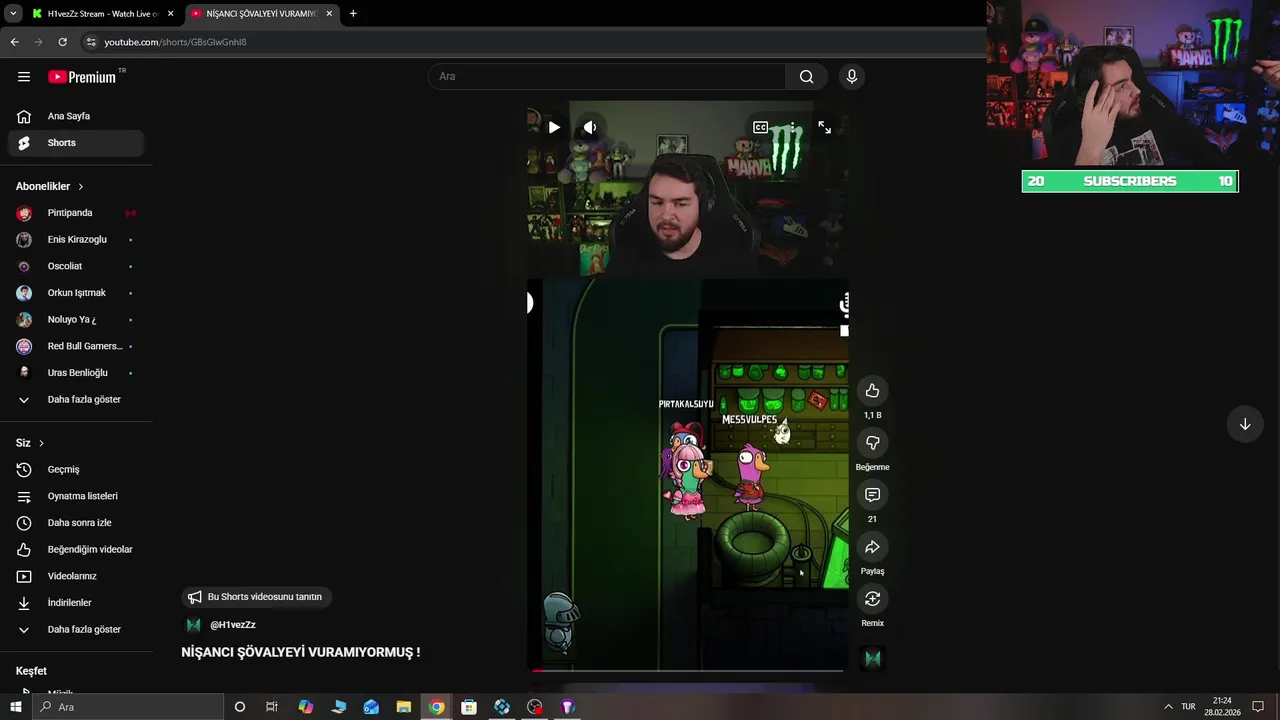Click Bu Shorts videosunu tanıtın button
This screenshot has width=1280, height=720.
pyautogui.click(x=256, y=597)
